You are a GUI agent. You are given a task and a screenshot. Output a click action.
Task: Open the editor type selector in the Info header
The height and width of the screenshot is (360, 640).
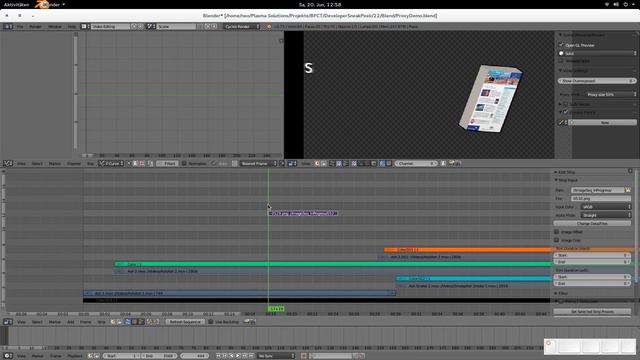[8, 27]
